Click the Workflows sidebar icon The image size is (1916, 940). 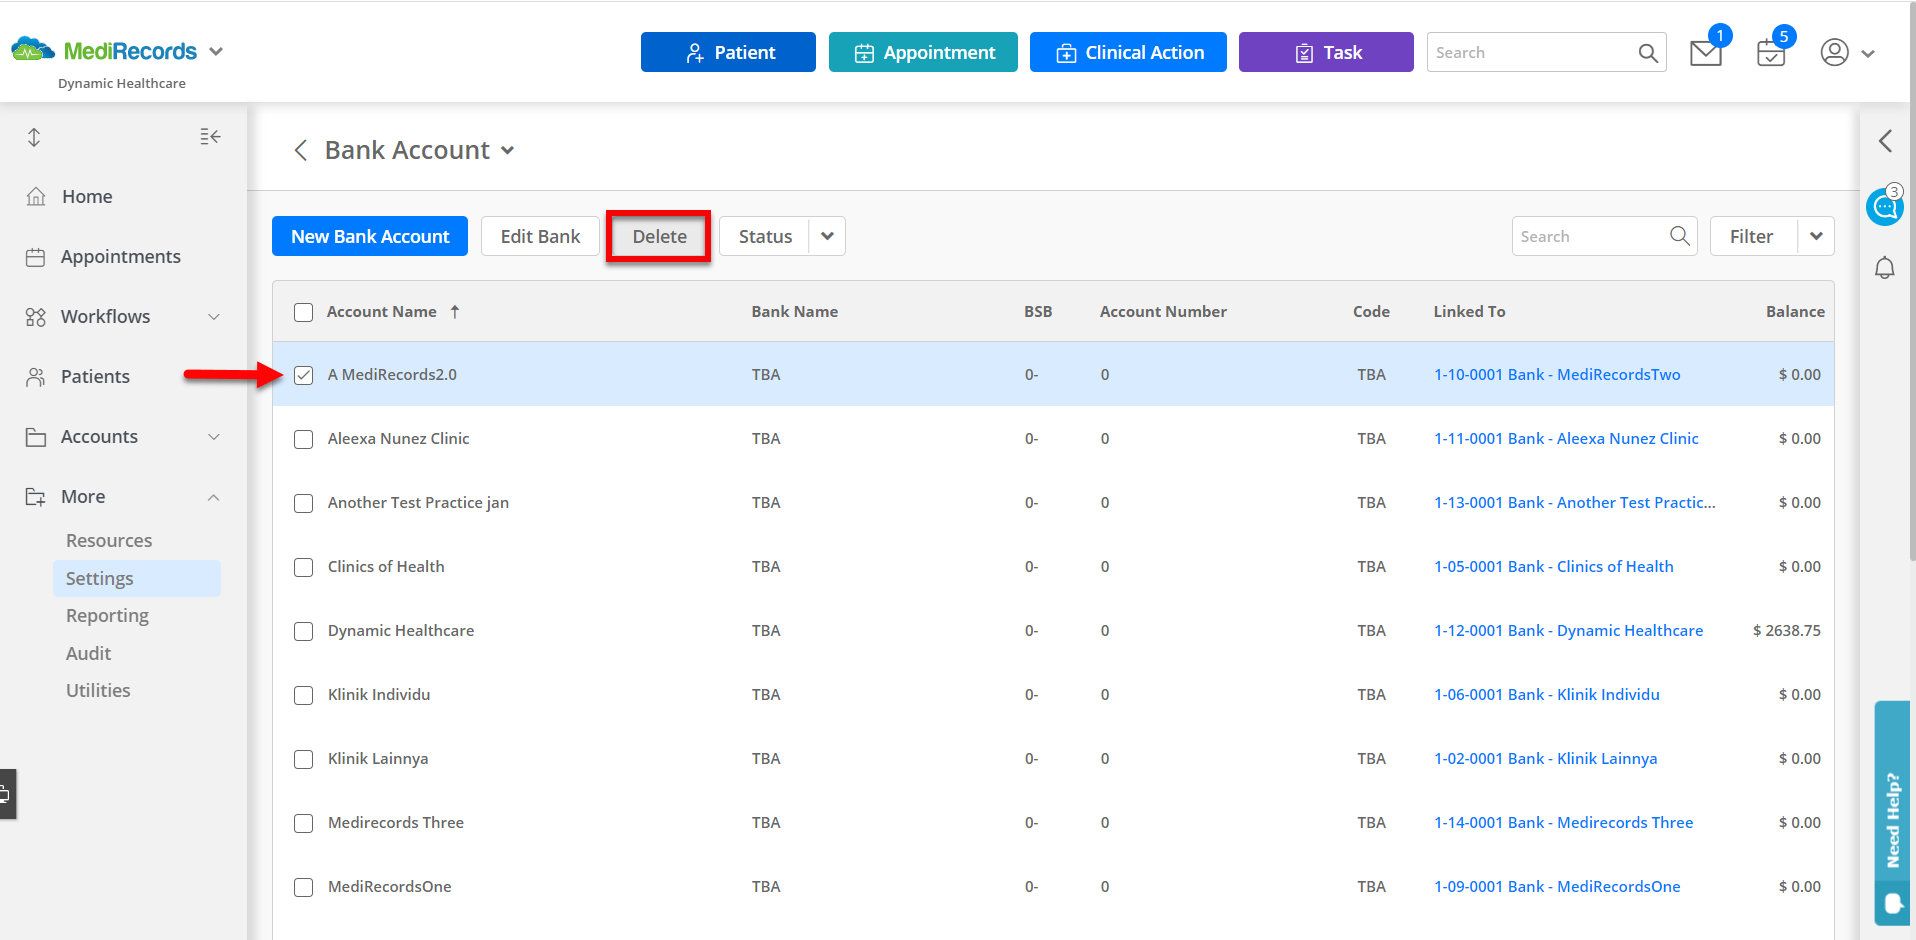(36, 317)
